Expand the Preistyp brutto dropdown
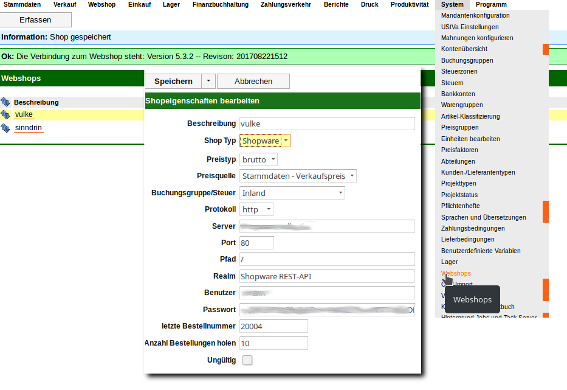The image size is (567, 390). tap(259, 159)
